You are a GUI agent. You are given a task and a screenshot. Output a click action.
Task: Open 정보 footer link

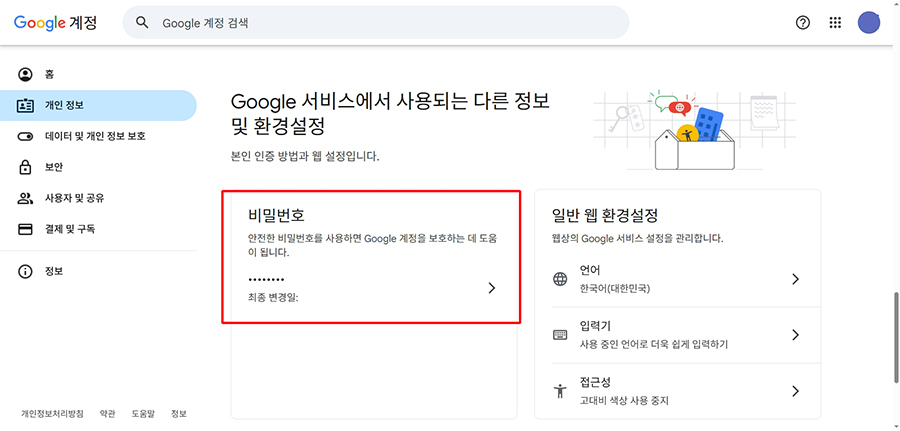pos(179,414)
